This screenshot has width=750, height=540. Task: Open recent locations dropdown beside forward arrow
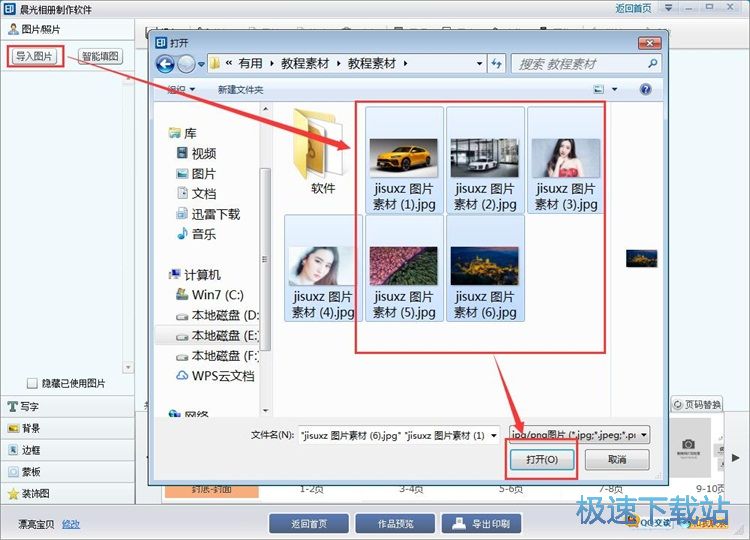(x=201, y=64)
